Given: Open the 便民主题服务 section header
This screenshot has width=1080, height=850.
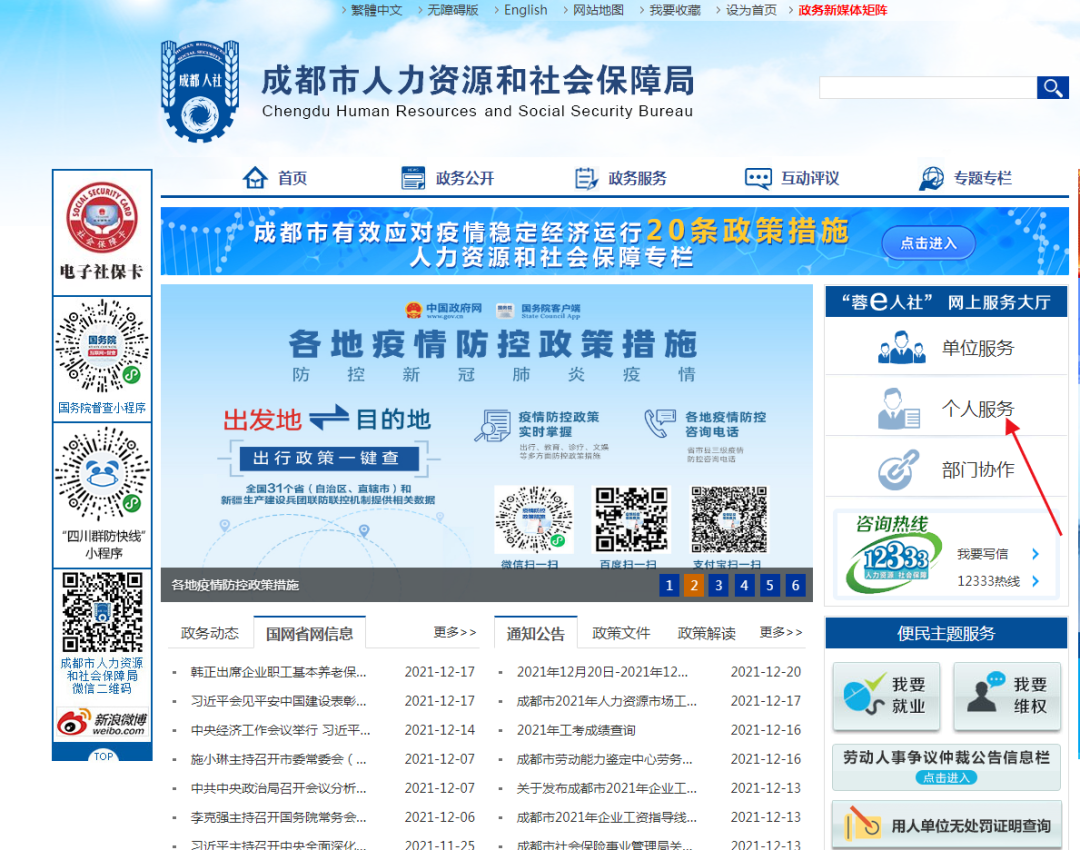Looking at the screenshot, I should coord(946,633).
